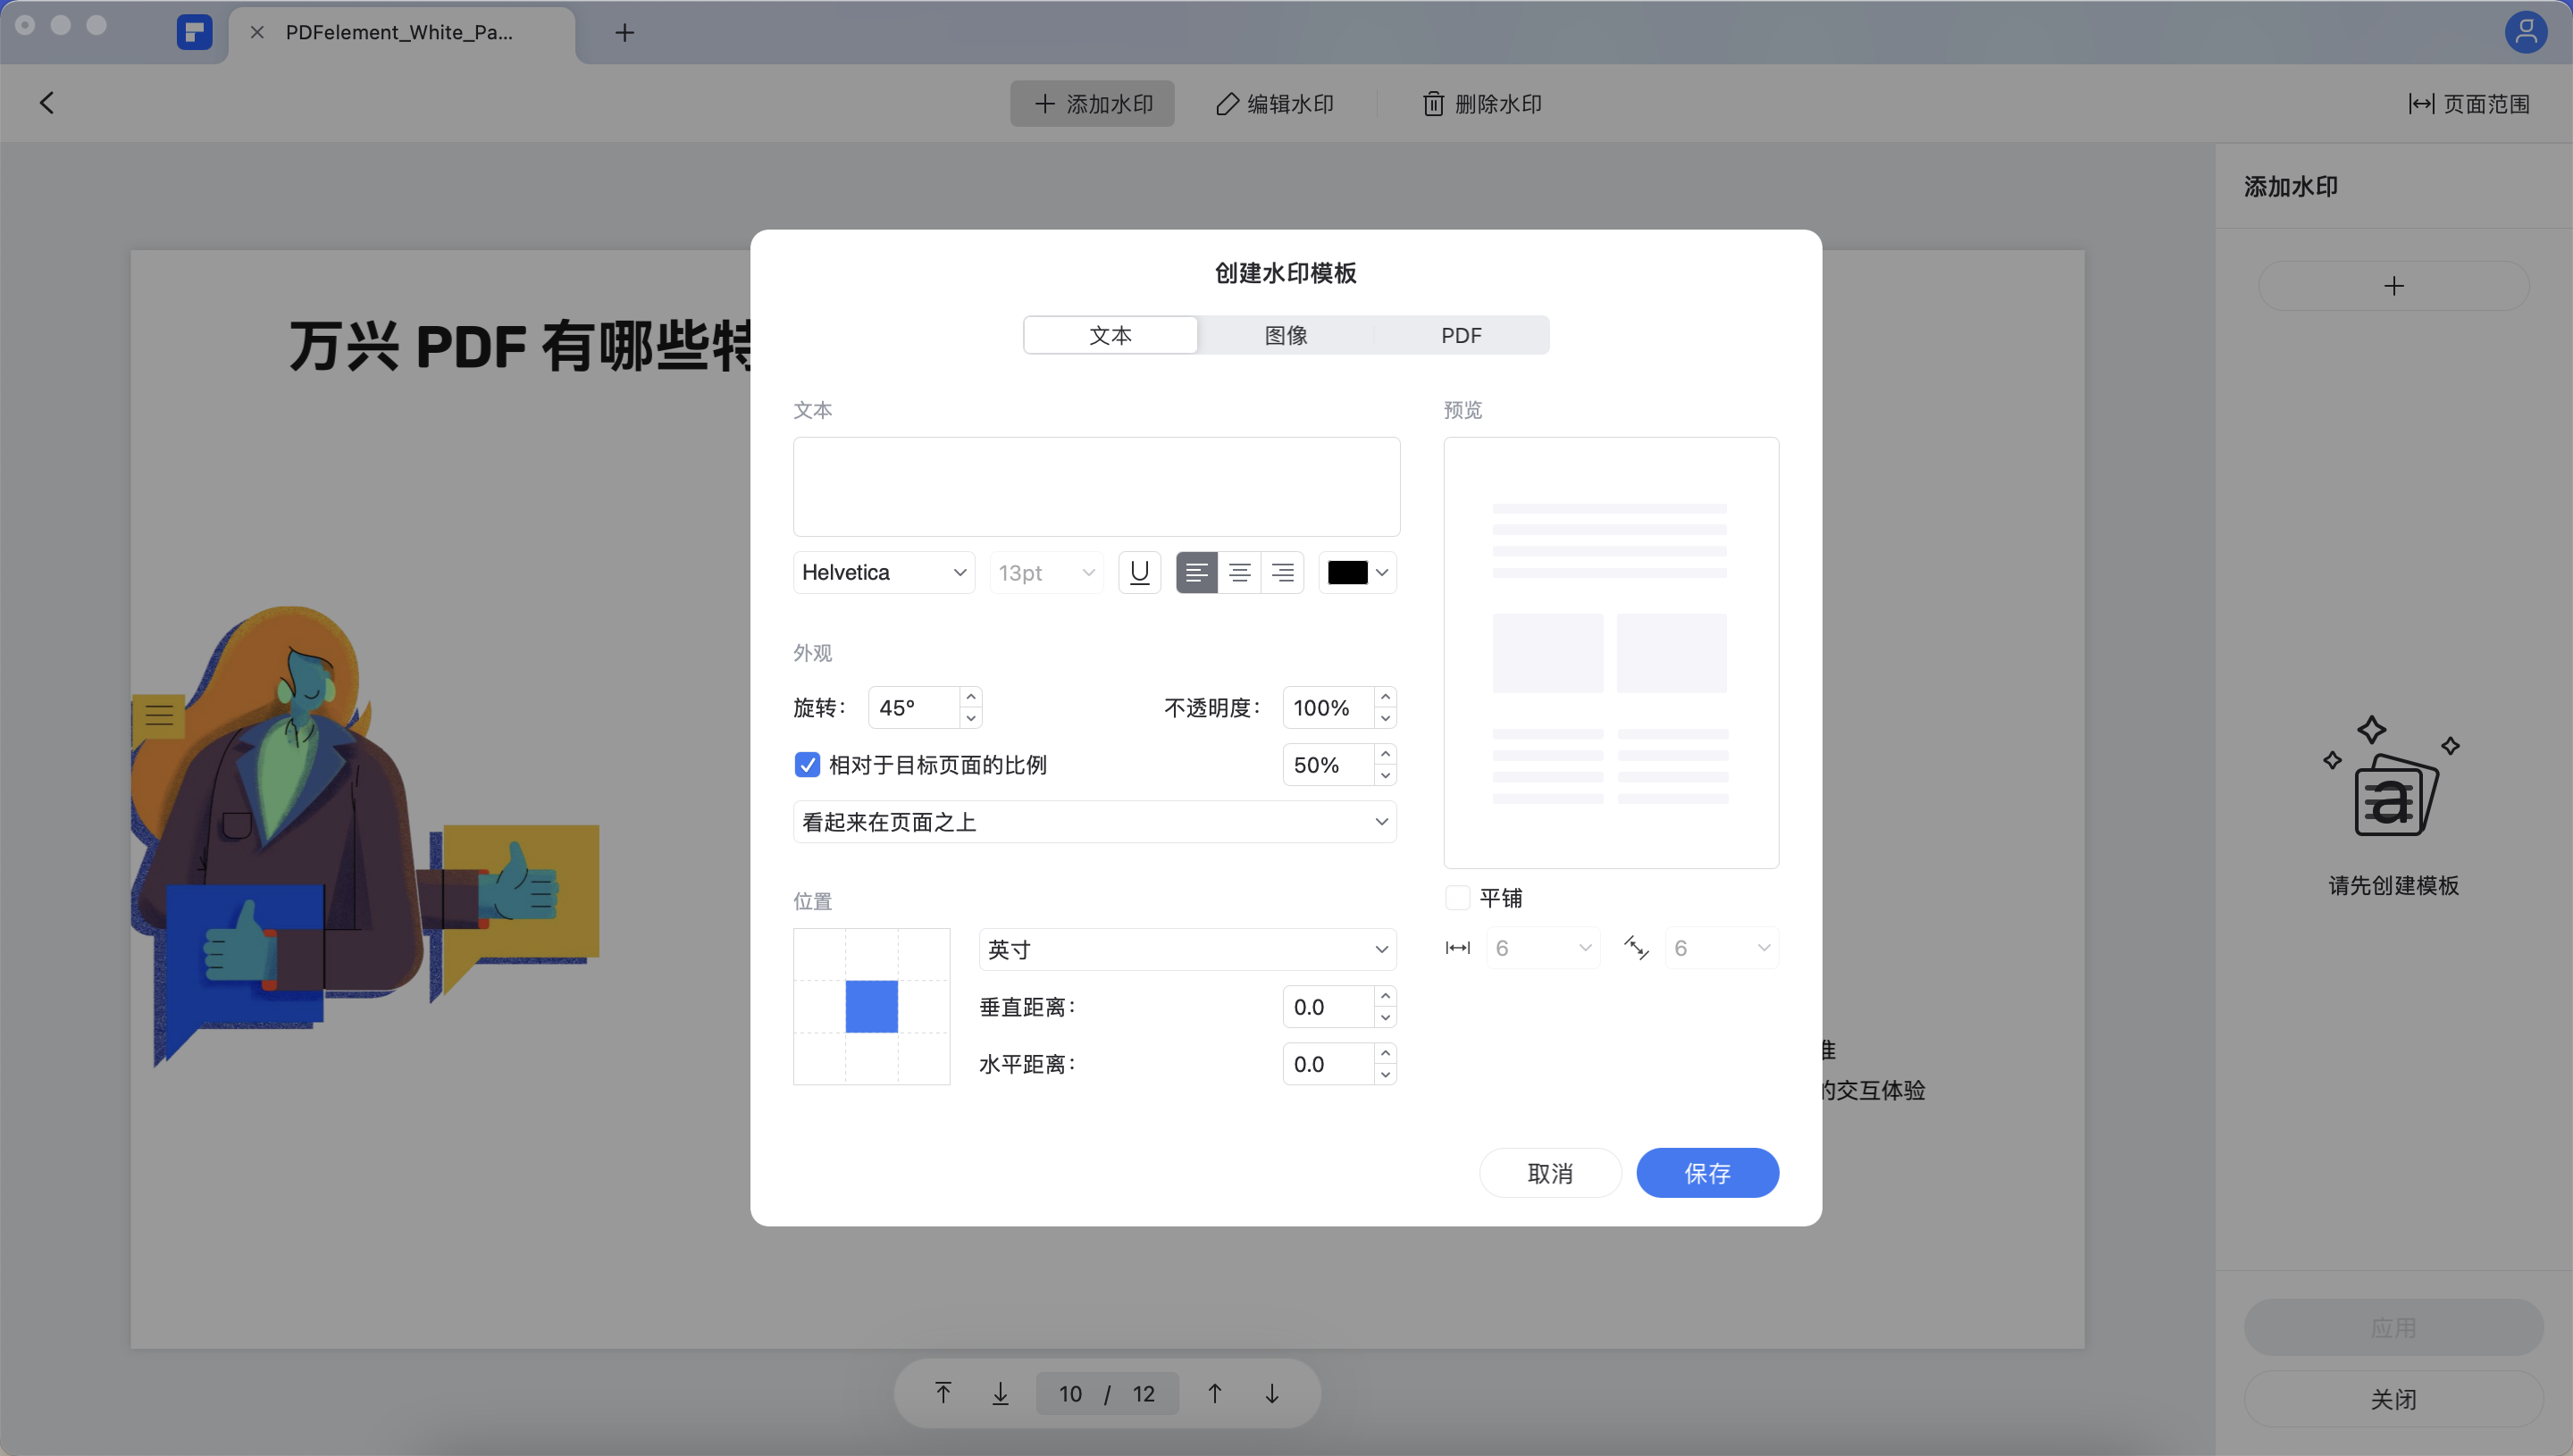Screen dimensions: 2573x1456
Task: Open the Helvetica font dropdown
Action: coord(884,572)
